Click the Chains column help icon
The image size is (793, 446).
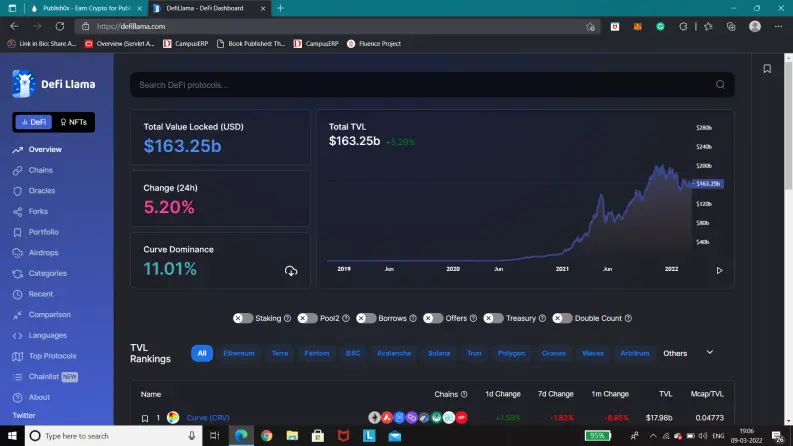(x=464, y=394)
